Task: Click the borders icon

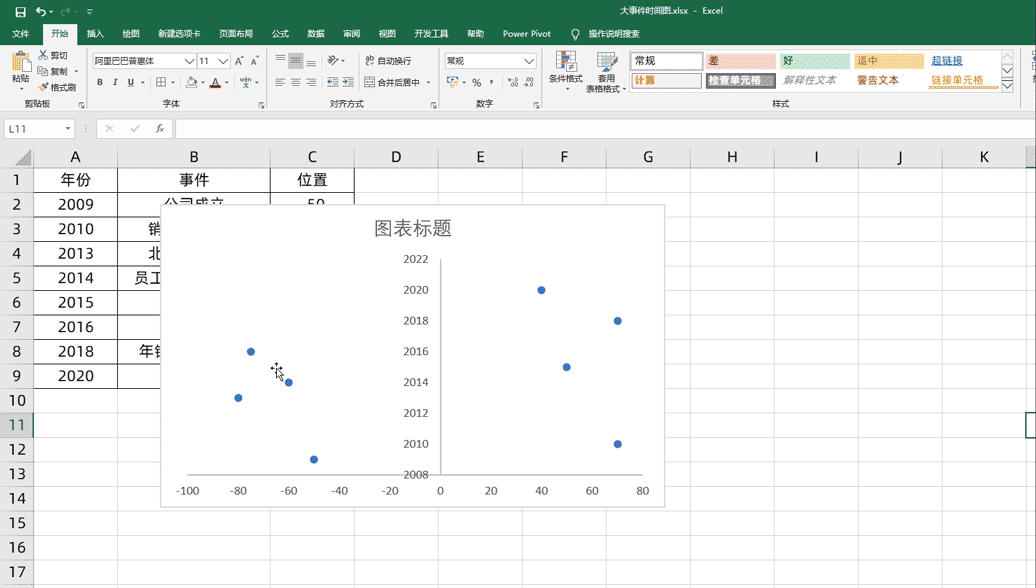Action: click(x=161, y=82)
